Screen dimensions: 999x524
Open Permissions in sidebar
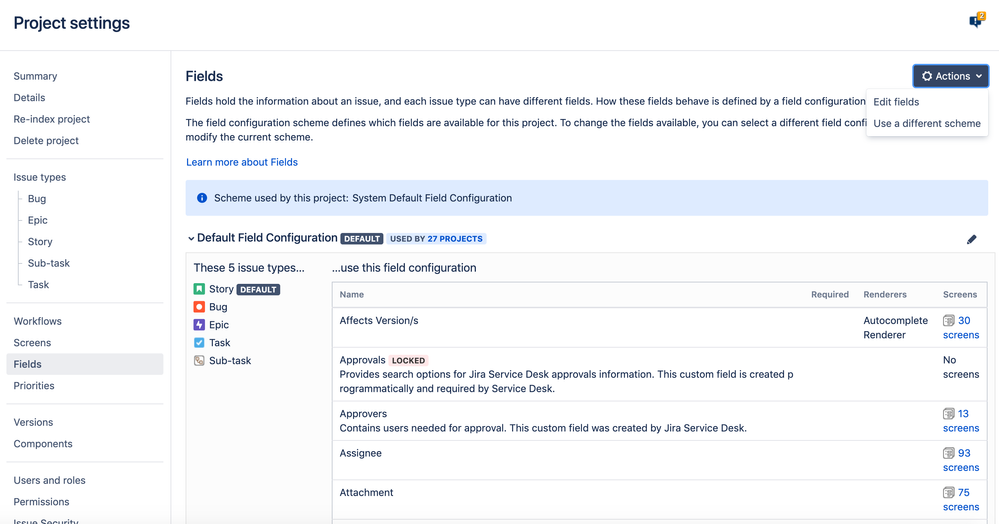(41, 502)
